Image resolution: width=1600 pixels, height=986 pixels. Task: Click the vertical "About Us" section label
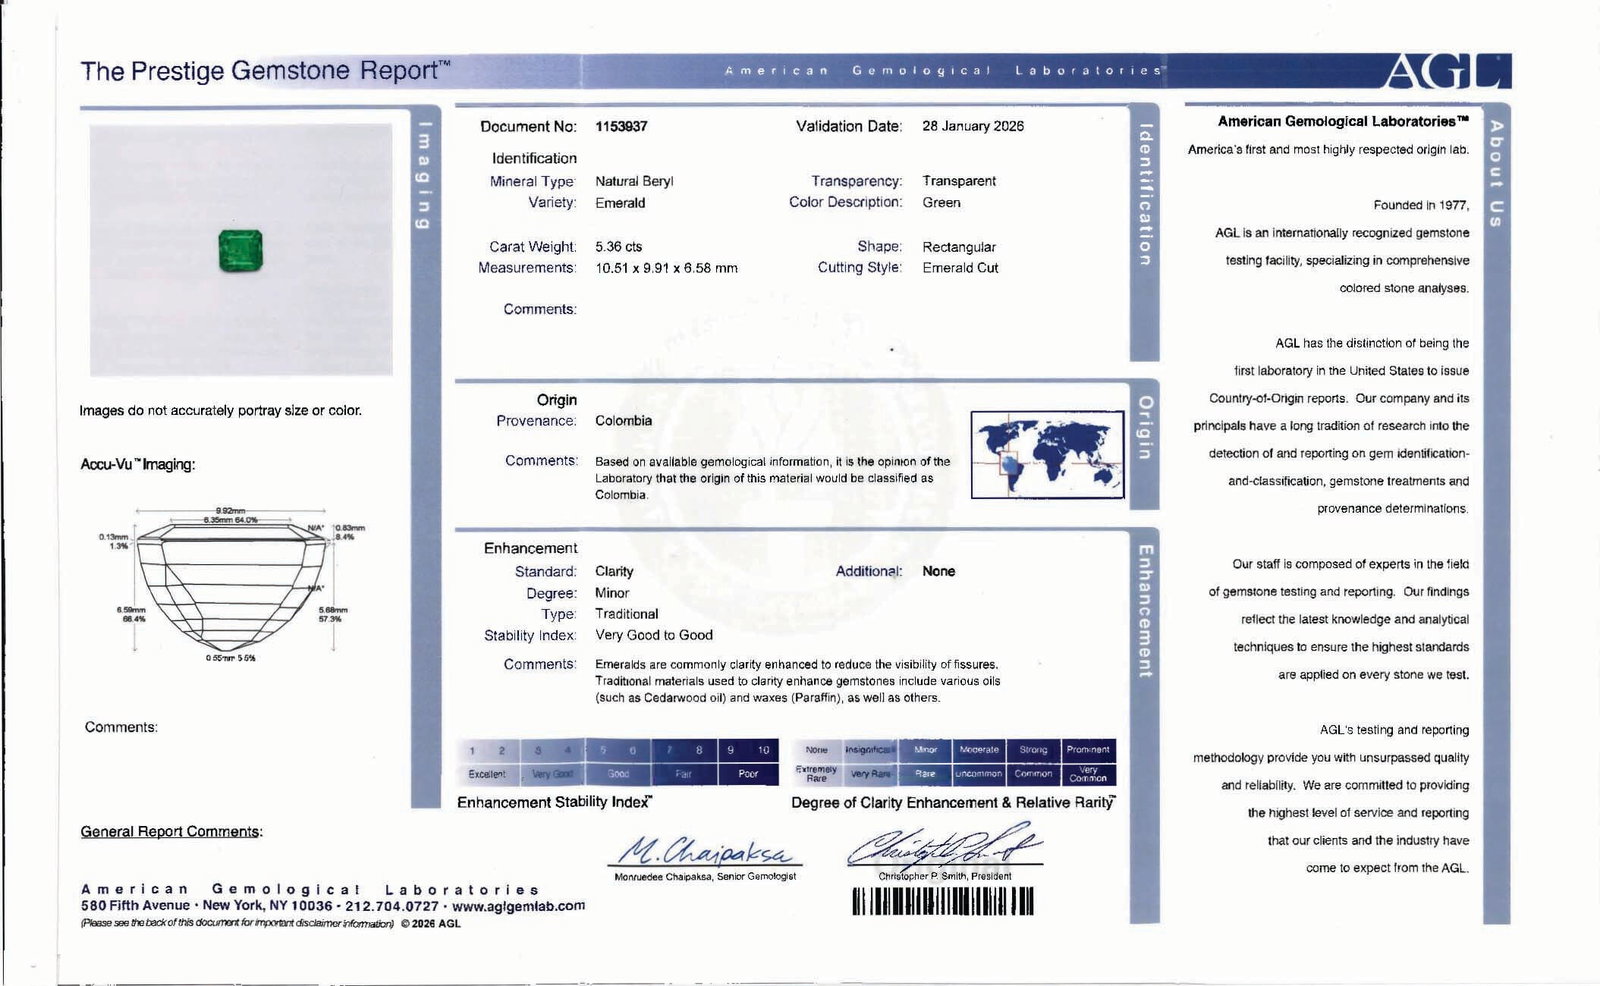coord(1496,173)
